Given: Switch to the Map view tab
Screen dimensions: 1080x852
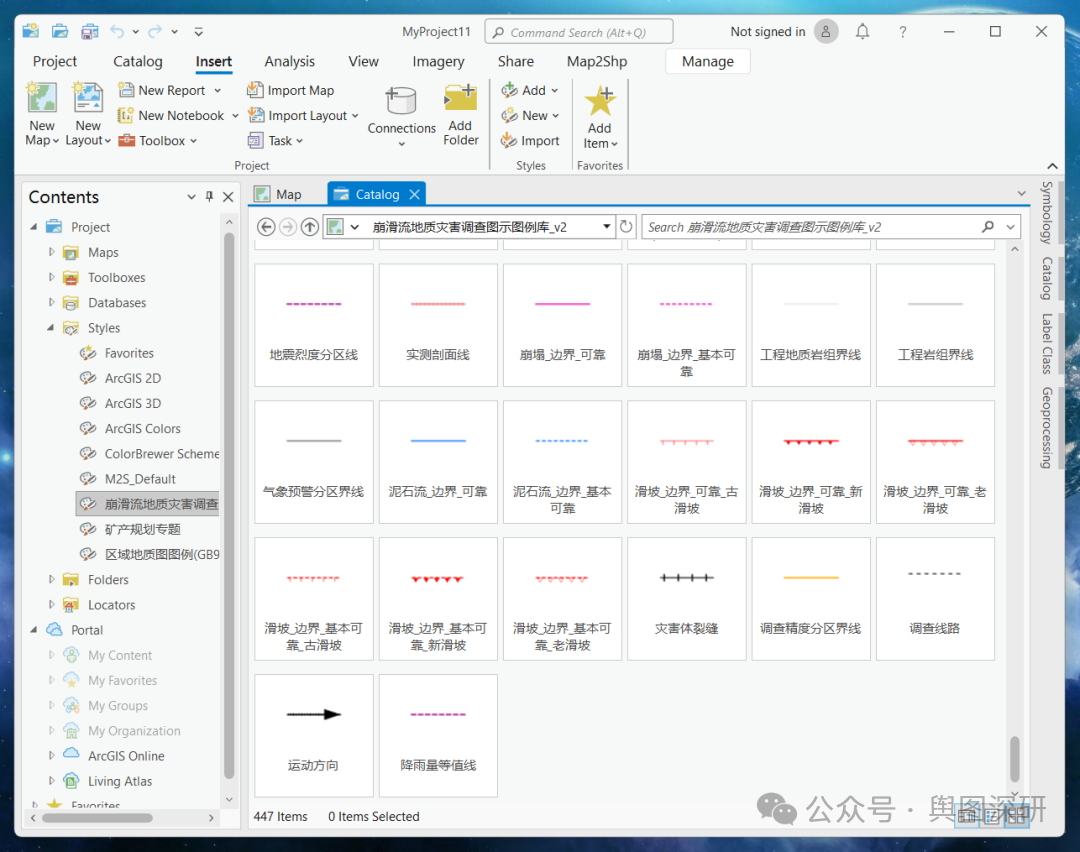Looking at the screenshot, I should pos(279,194).
